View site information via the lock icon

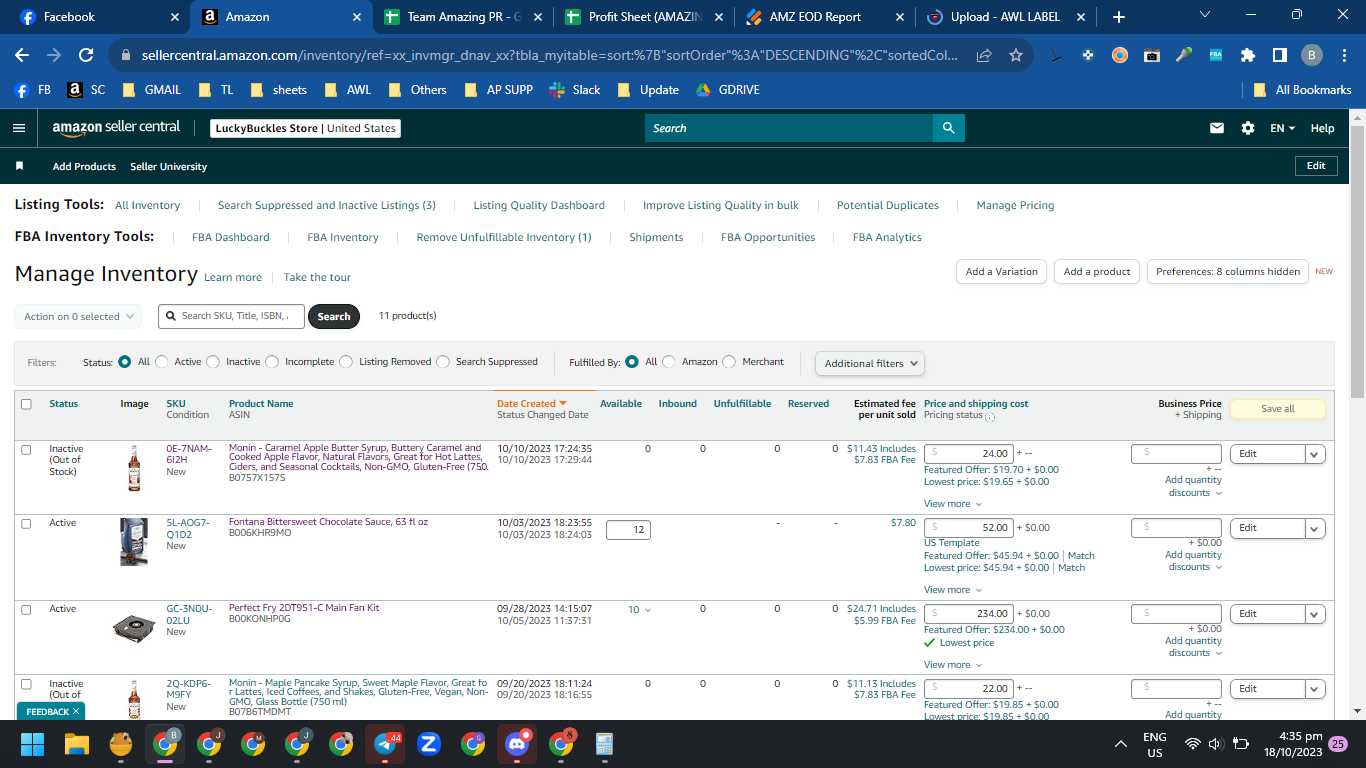pos(126,56)
